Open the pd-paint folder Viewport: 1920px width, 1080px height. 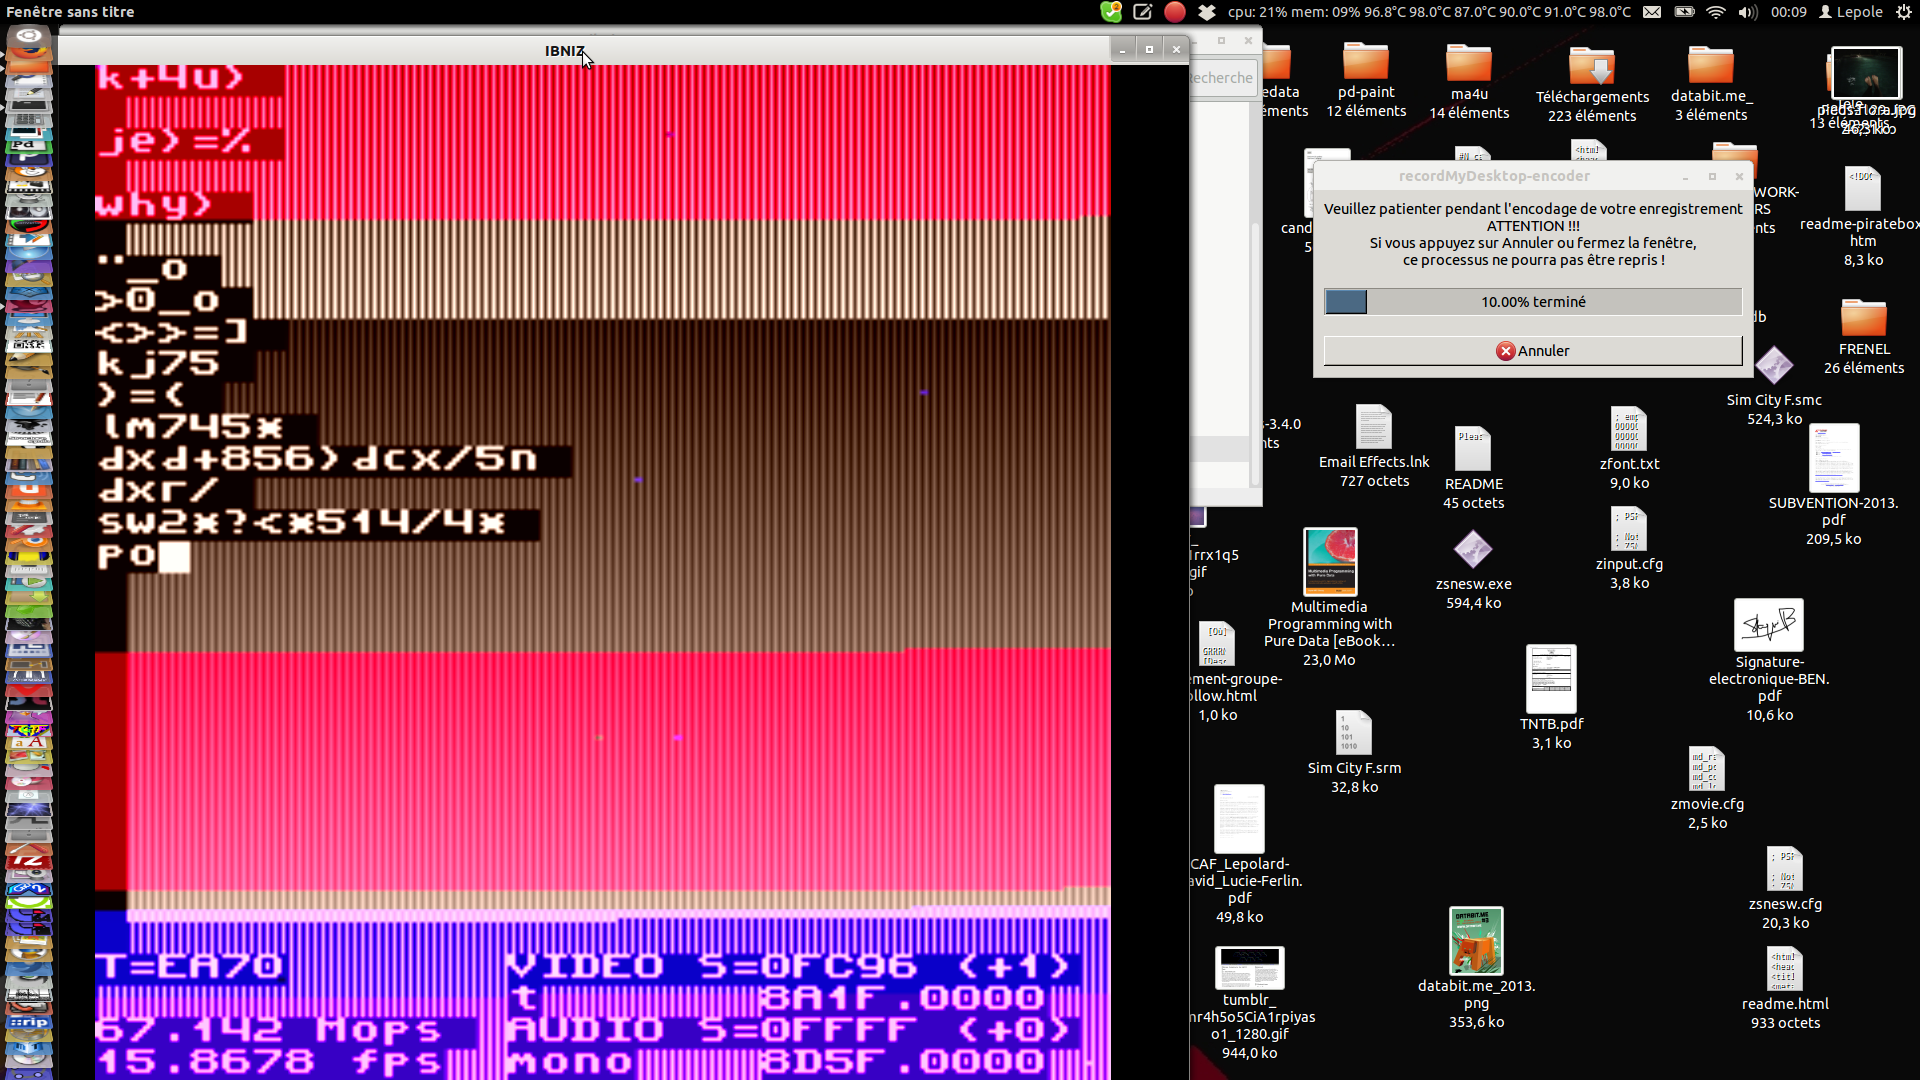pyautogui.click(x=1366, y=62)
